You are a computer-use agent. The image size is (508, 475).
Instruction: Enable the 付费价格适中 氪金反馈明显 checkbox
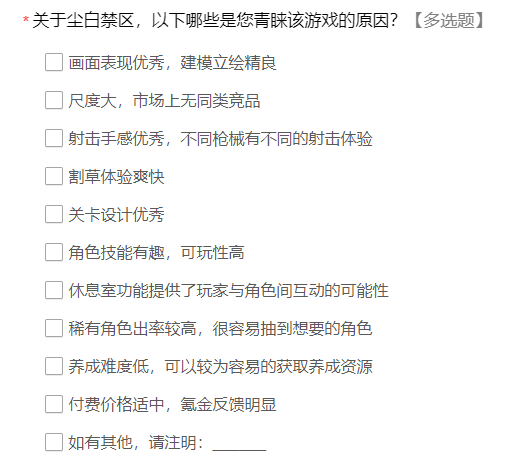tap(54, 404)
